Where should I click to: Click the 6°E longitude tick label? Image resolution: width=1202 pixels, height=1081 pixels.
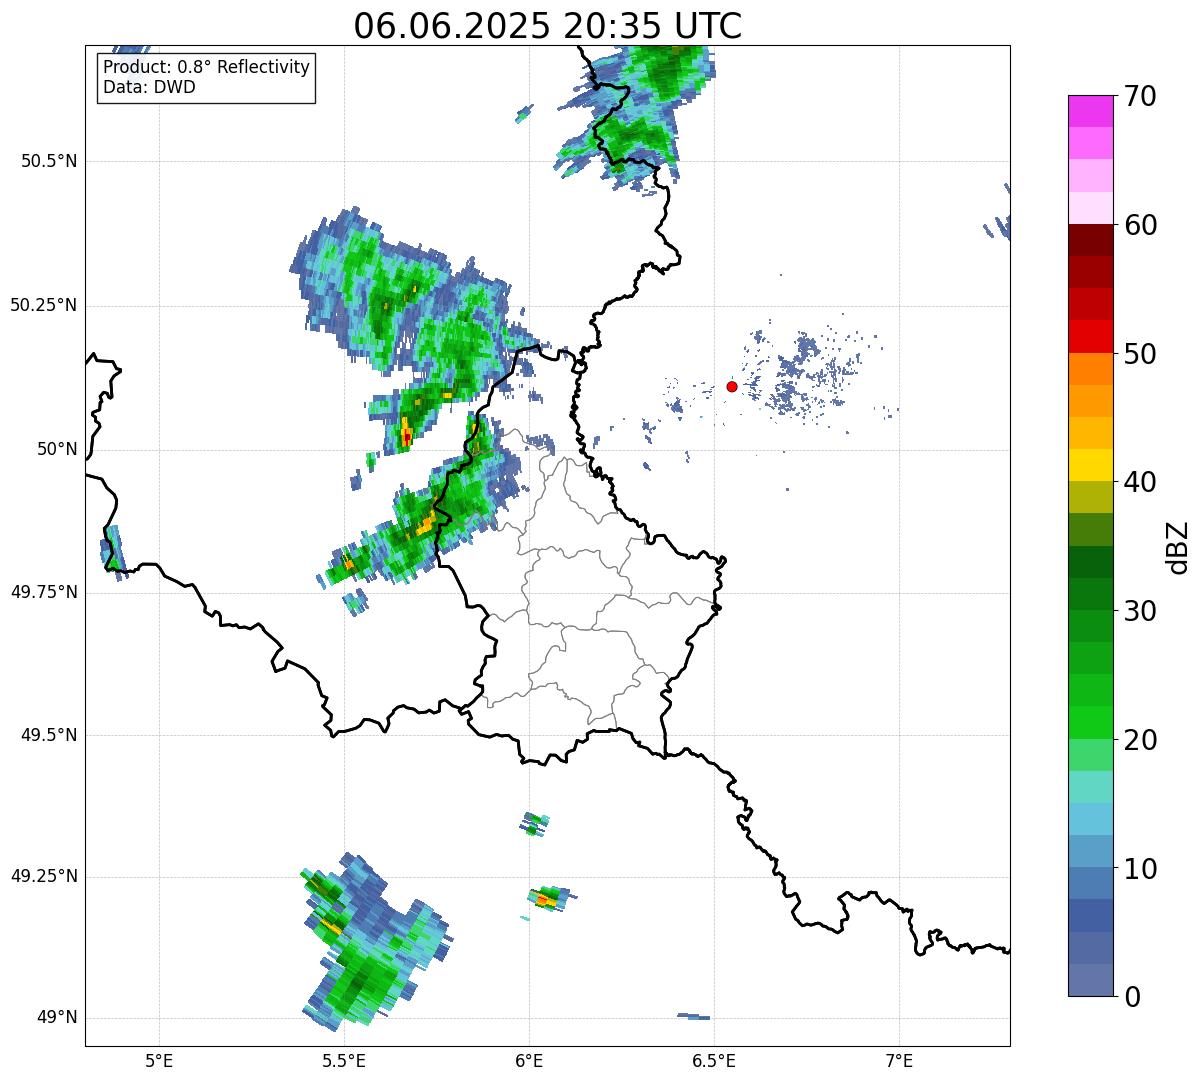tap(529, 1060)
